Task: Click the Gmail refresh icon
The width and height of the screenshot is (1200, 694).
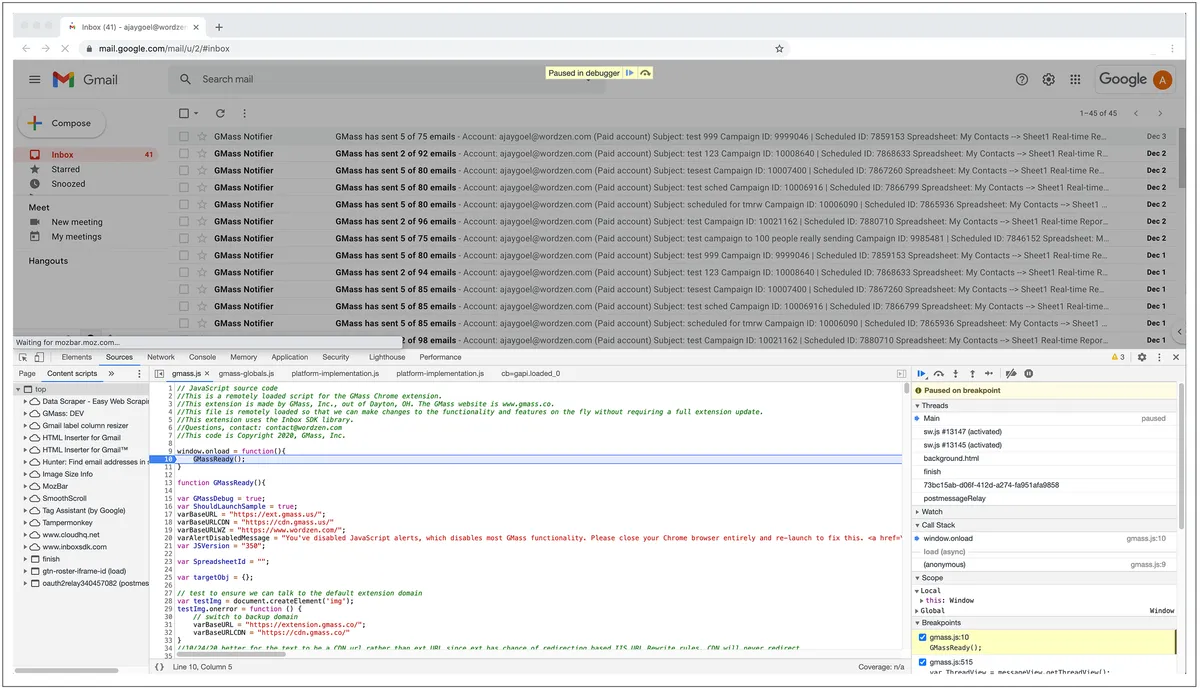Action: pyautogui.click(x=220, y=114)
